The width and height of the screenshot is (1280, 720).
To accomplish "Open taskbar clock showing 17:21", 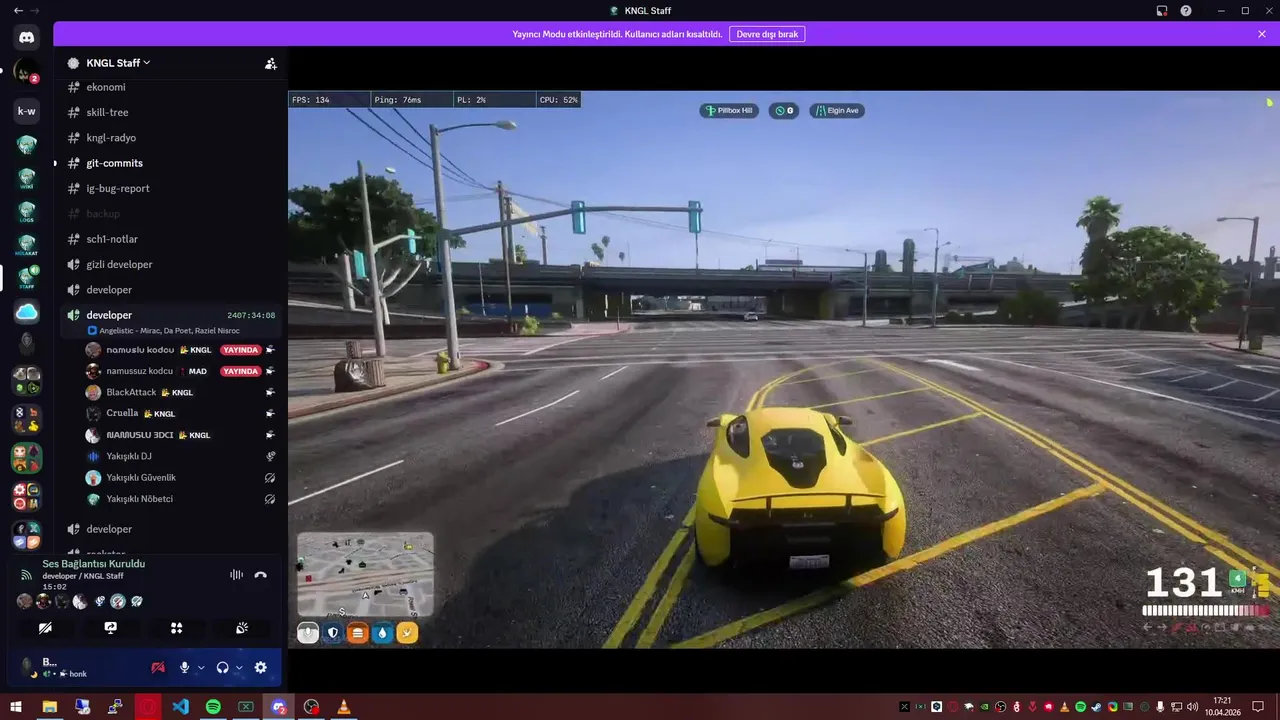I will point(1222,707).
